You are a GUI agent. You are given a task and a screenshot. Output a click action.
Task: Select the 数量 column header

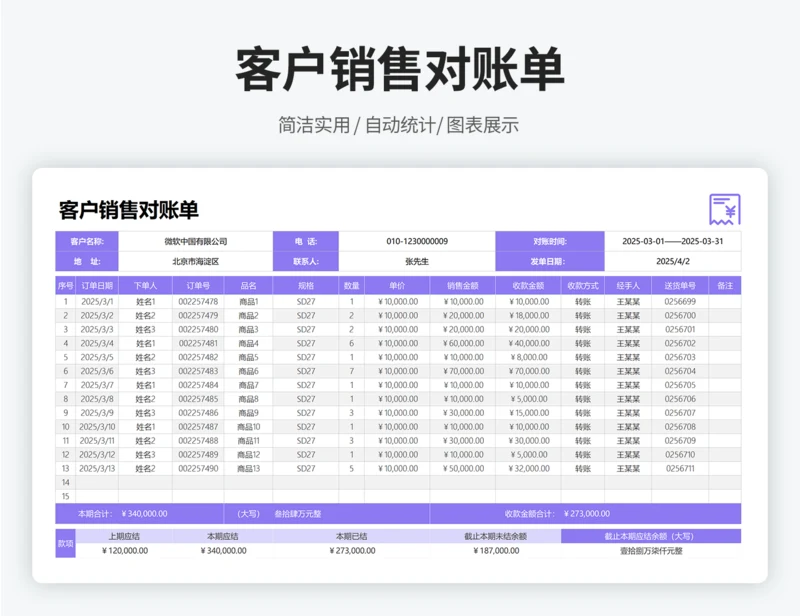(352, 286)
